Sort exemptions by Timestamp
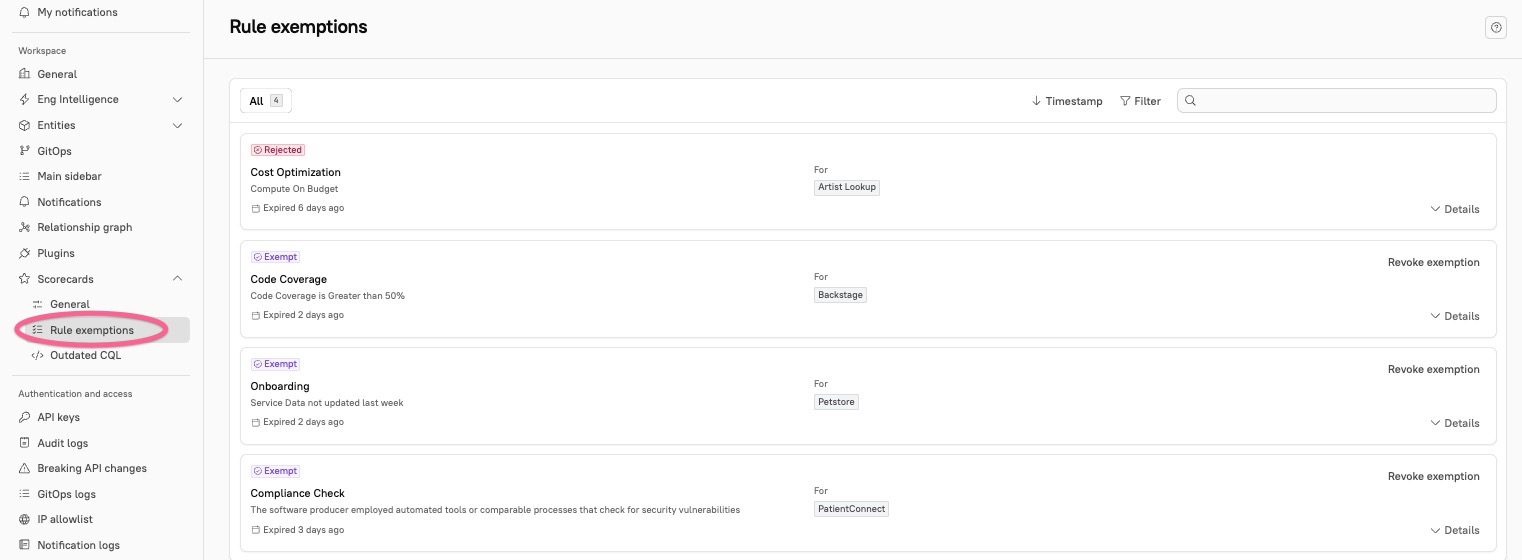The width and height of the screenshot is (1522, 560). 1067,101
